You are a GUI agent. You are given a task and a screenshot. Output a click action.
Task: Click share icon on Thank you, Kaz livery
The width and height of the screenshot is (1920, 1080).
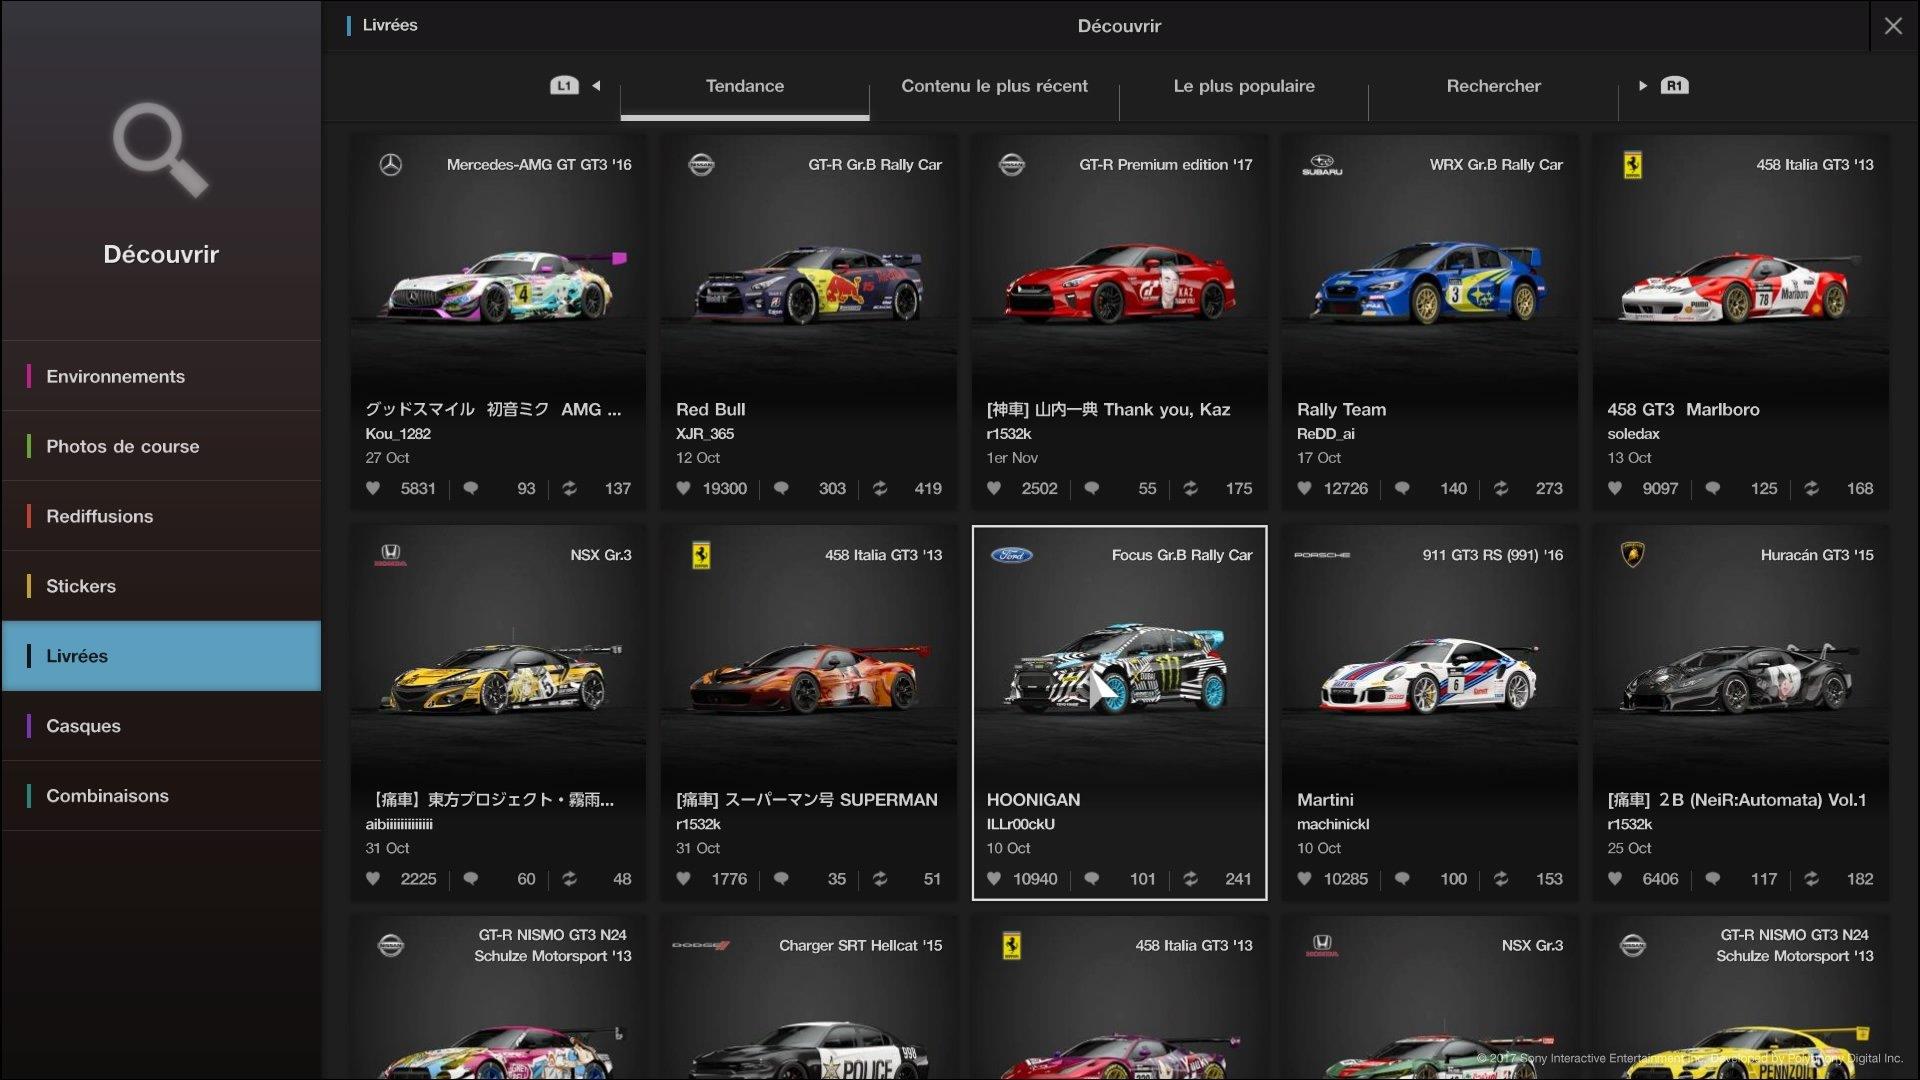[x=1190, y=488]
